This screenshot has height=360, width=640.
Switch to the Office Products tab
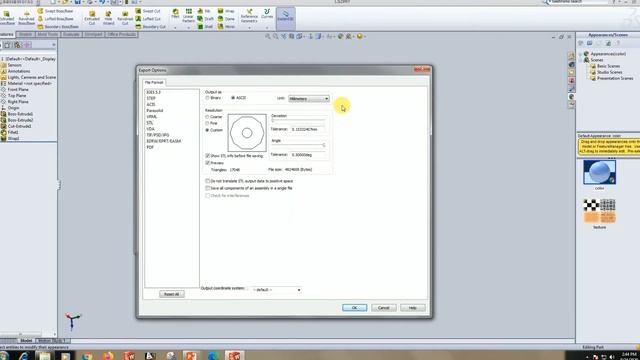click(x=122, y=35)
